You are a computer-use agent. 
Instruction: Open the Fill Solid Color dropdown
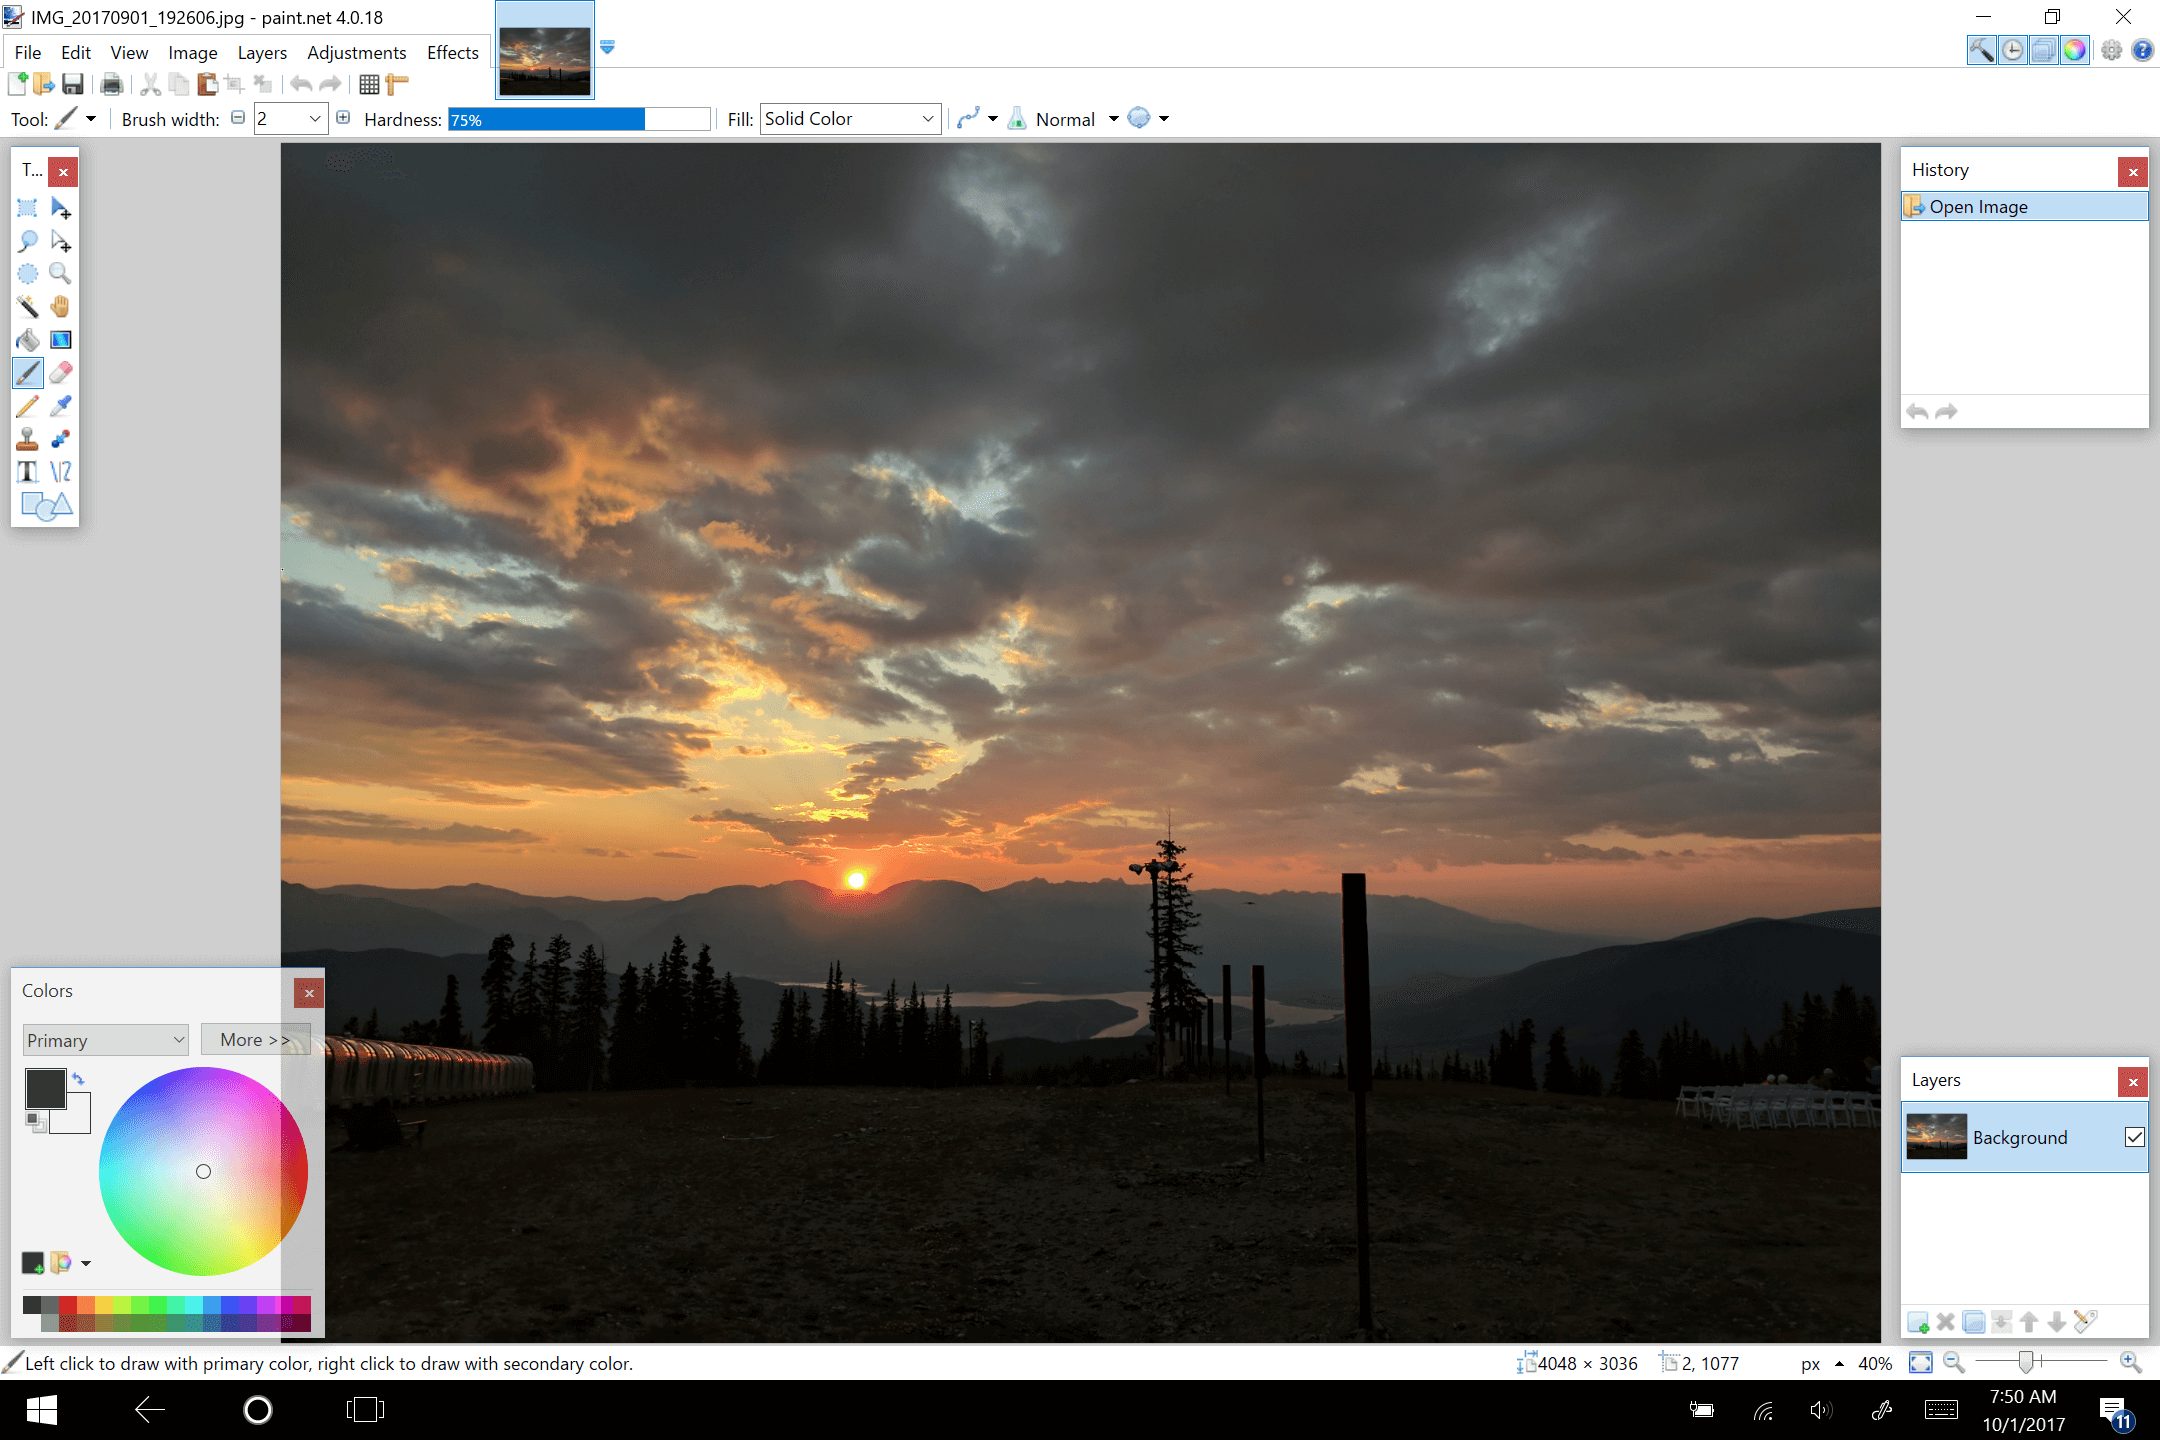tap(850, 119)
